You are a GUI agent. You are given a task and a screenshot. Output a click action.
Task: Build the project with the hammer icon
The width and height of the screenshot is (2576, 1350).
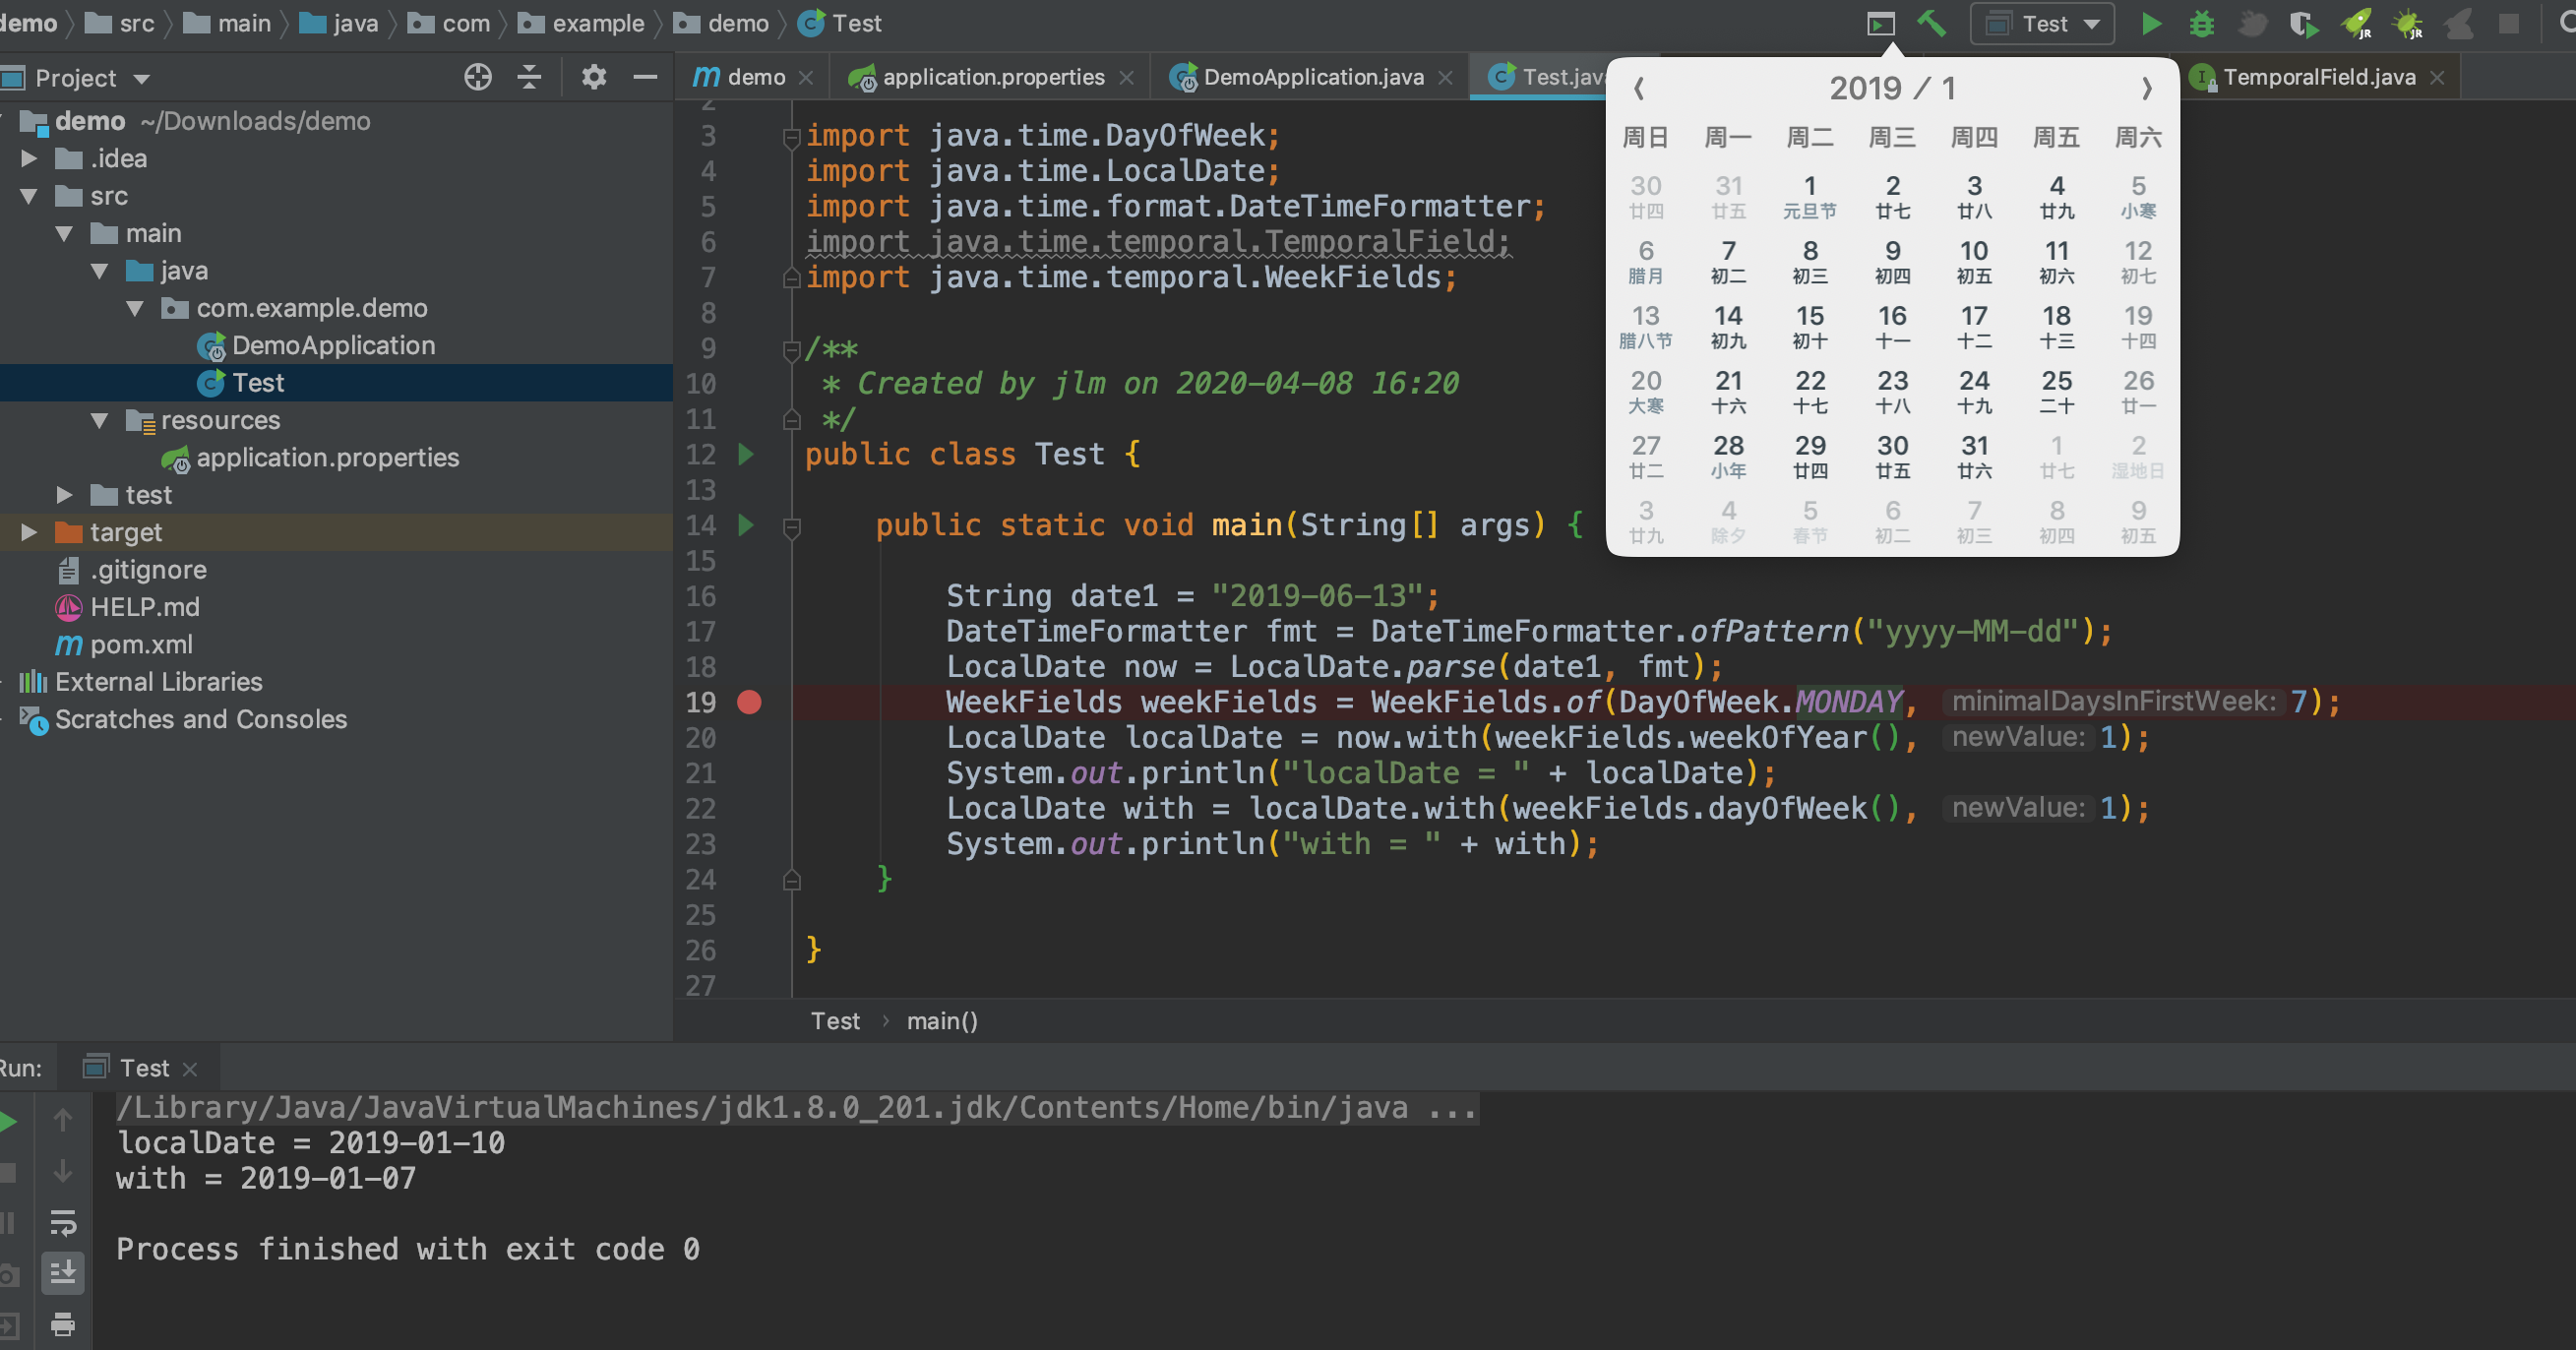1932,23
